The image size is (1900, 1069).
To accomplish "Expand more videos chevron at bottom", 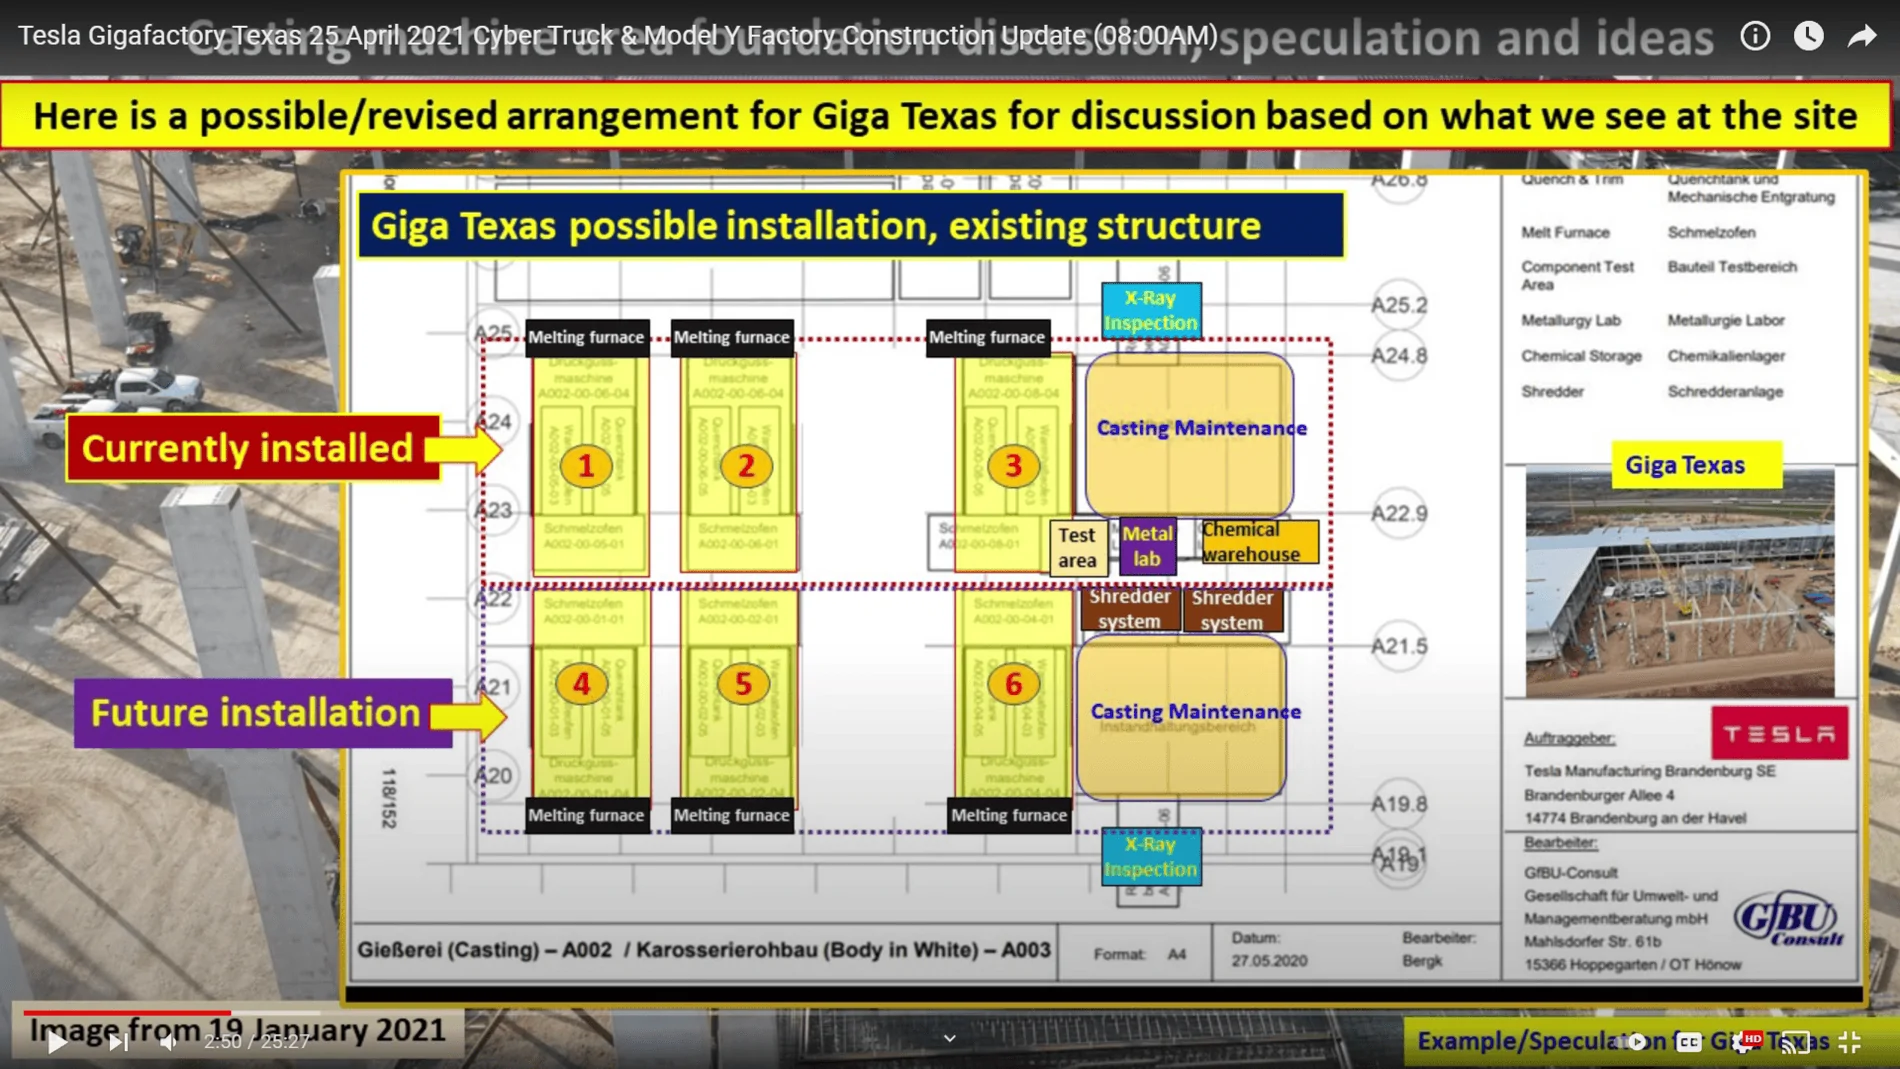I will [x=950, y=1038].
